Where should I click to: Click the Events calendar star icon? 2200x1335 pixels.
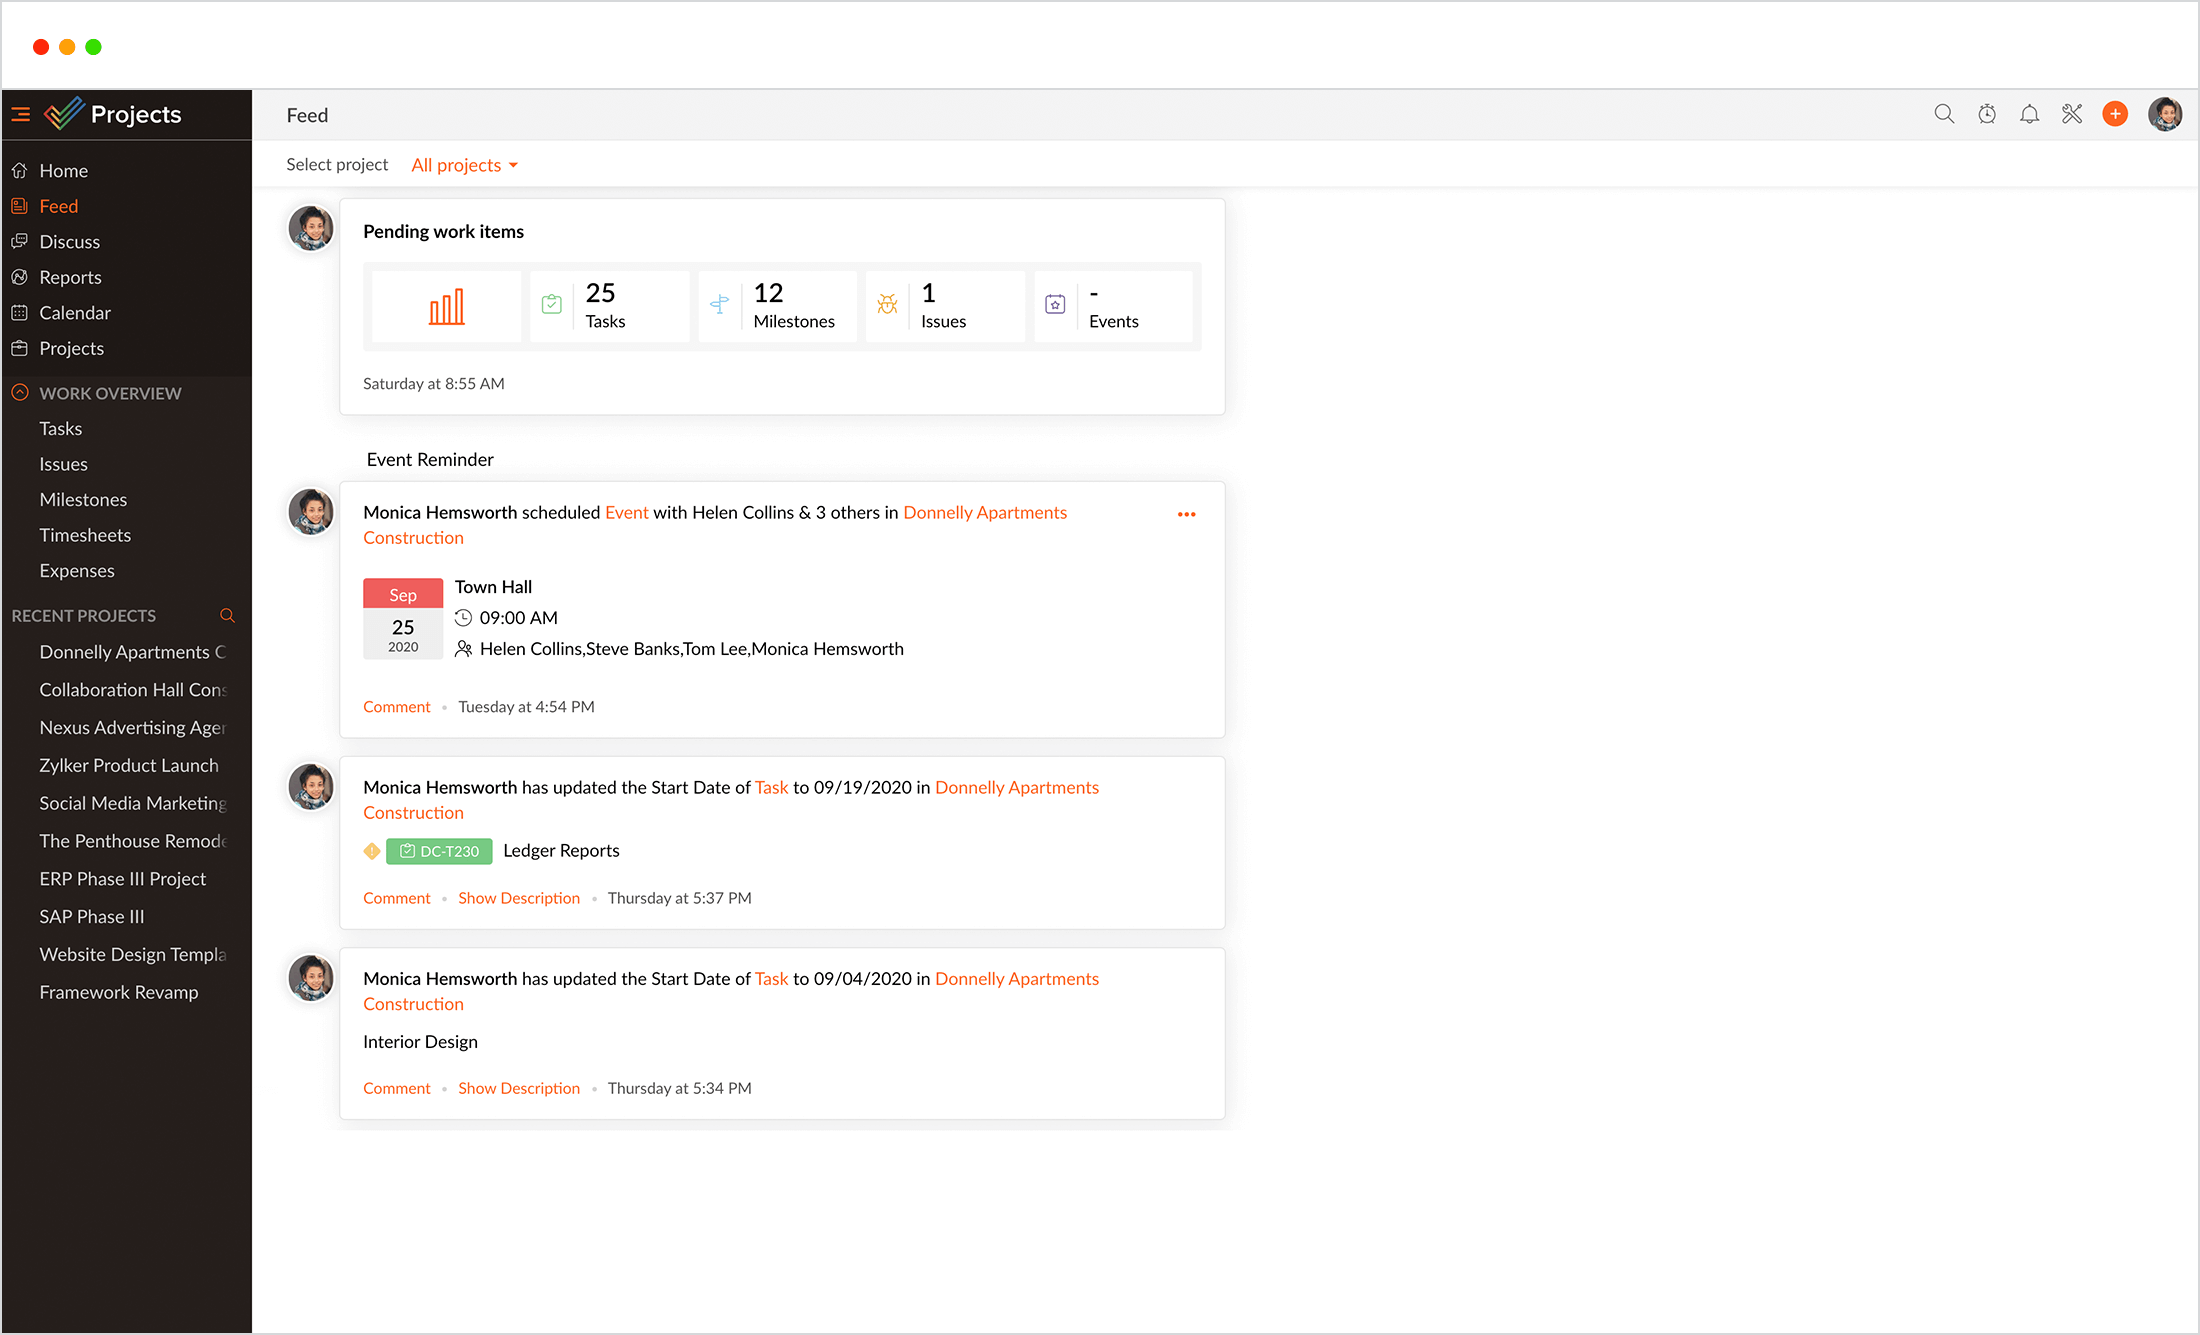coord(1055,304)
